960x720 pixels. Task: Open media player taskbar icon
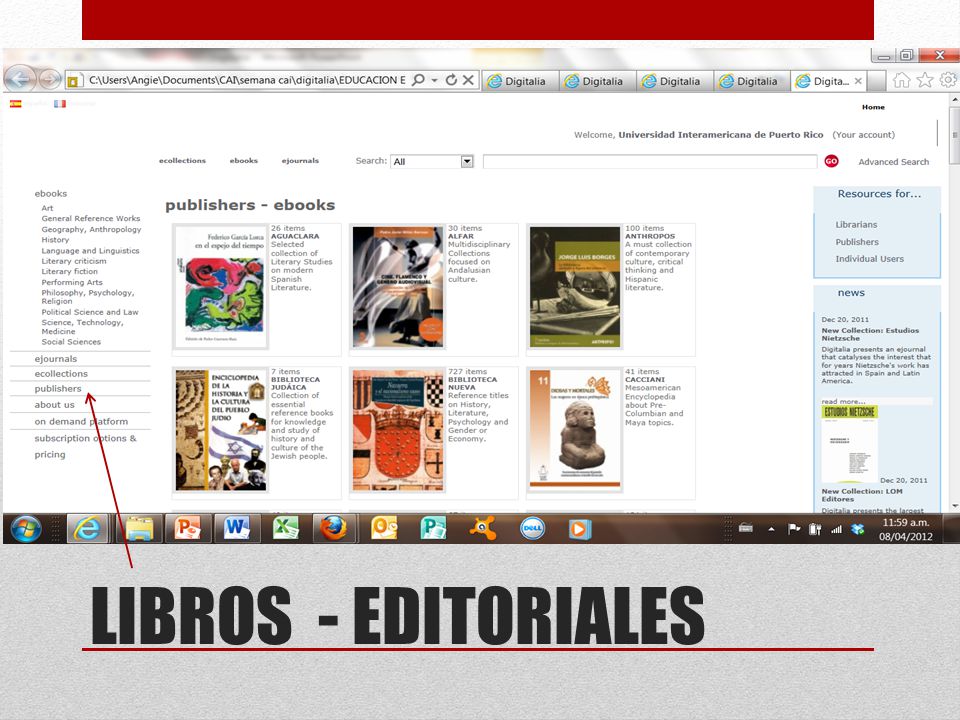pos(579,528)
